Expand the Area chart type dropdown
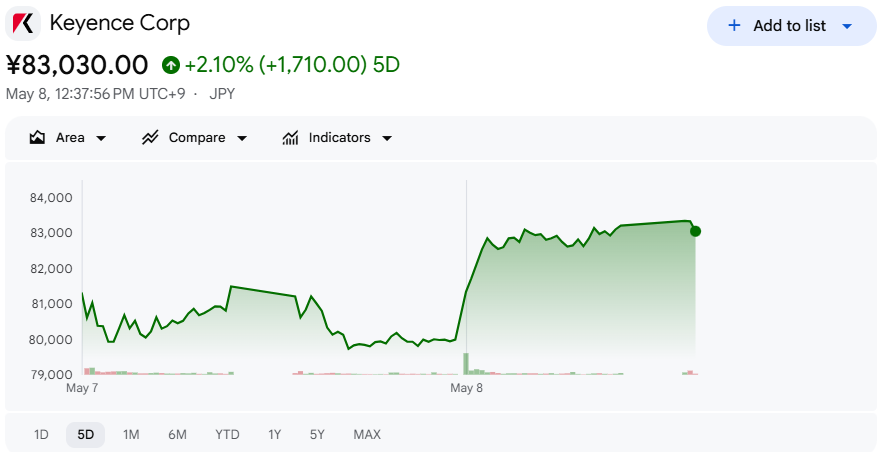Screen dimensions: 887x452 point(101,138)
